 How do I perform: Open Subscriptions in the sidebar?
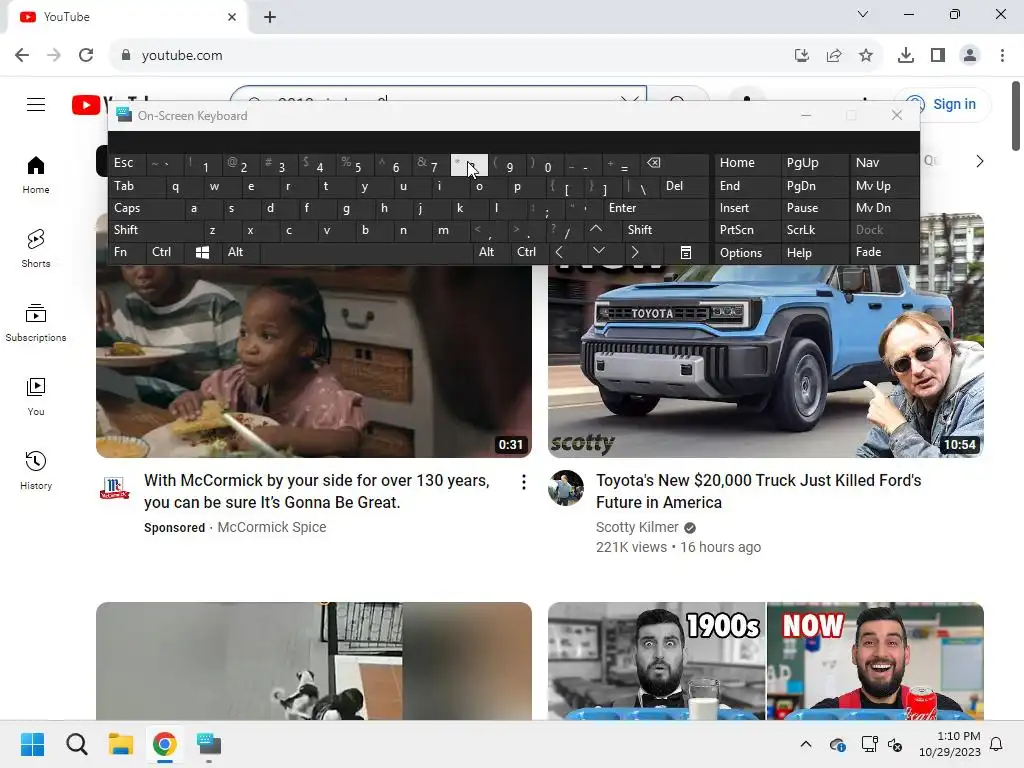click(36, 323)
